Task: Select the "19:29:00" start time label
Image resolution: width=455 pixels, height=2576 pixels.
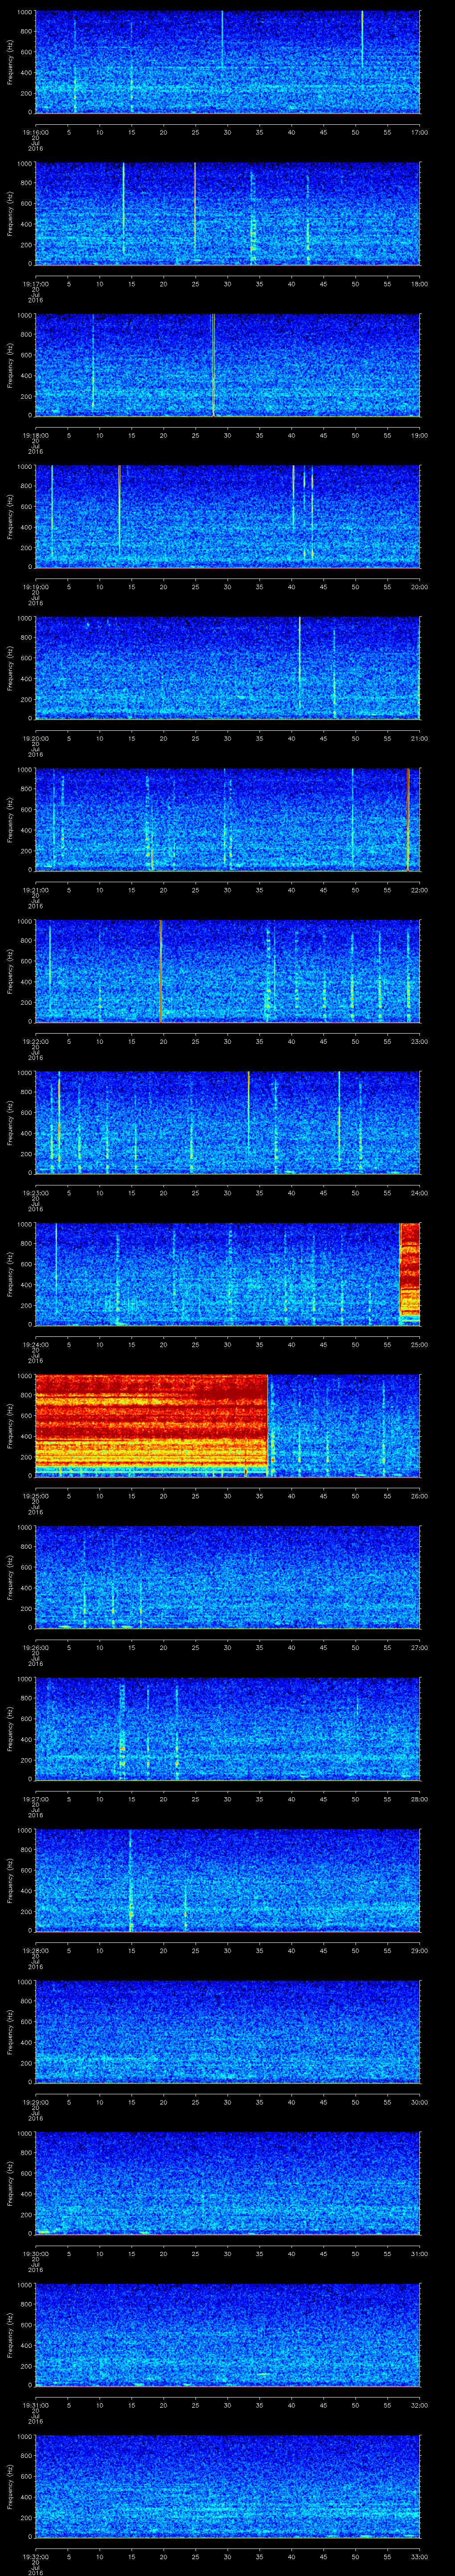Action: [x=35, y=2102]
